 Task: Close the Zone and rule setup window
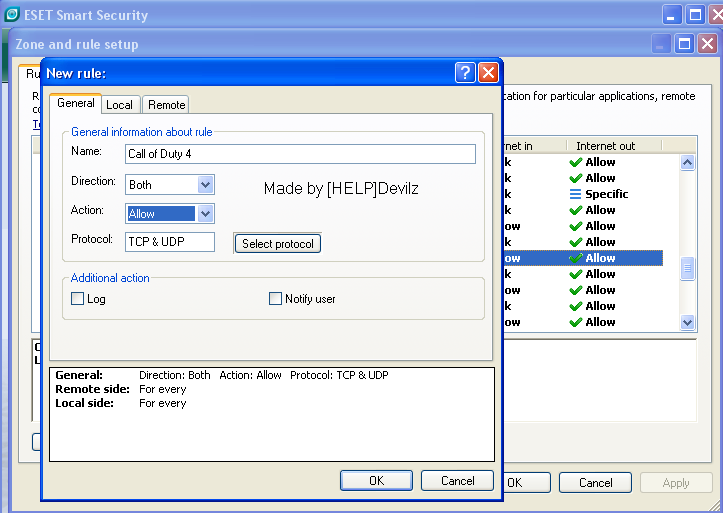click(x=707, y=44)
